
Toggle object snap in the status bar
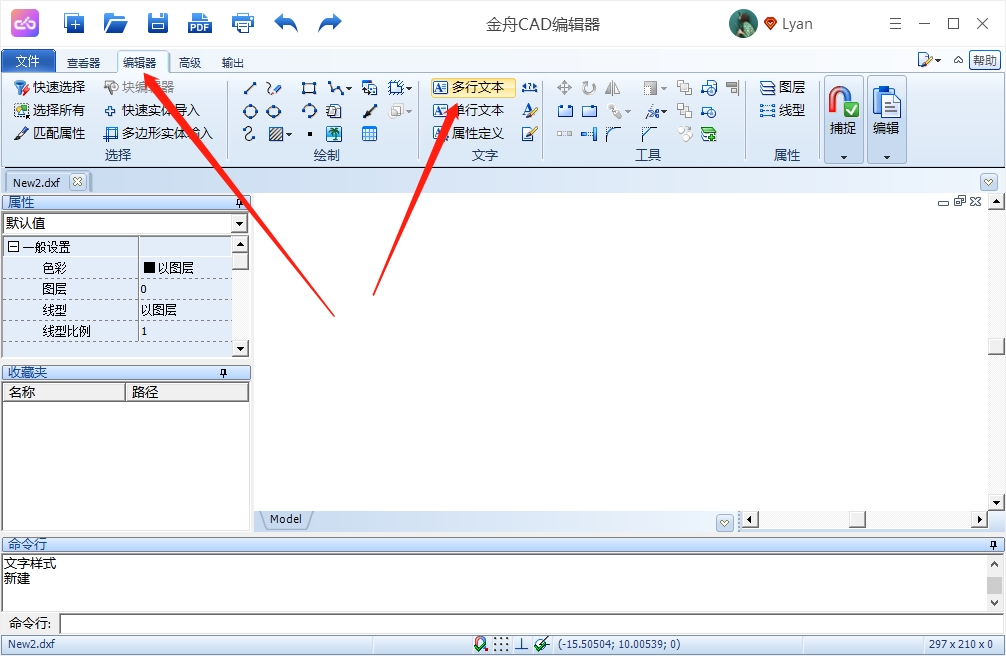coord(481,644)
